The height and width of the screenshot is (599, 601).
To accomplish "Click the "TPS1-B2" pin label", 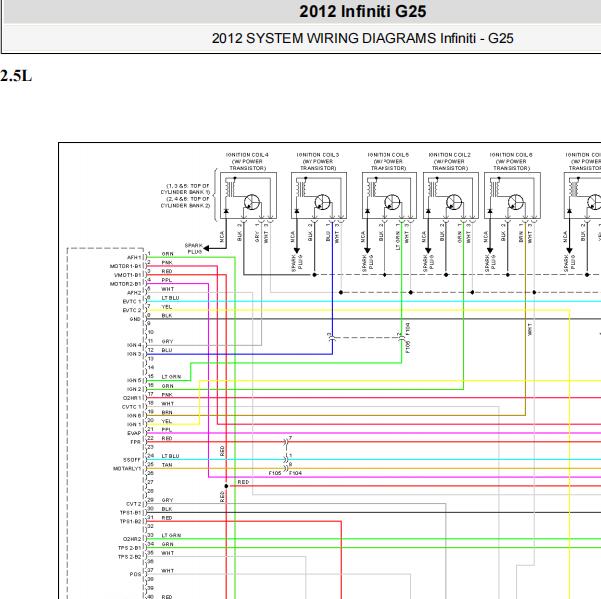I will click(131, 522).
